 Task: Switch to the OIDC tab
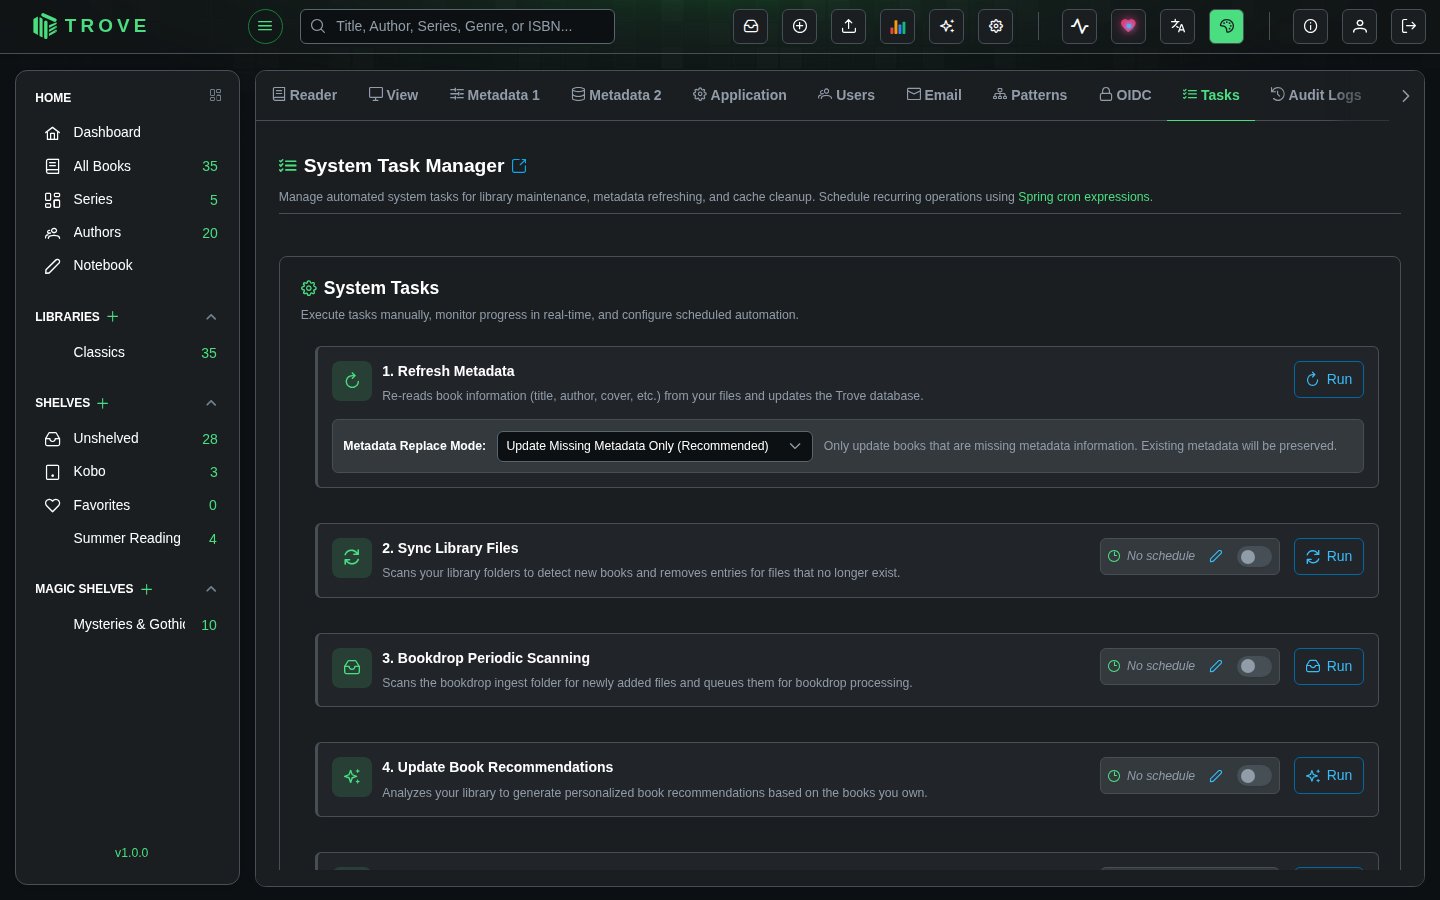pos(1125,95)
